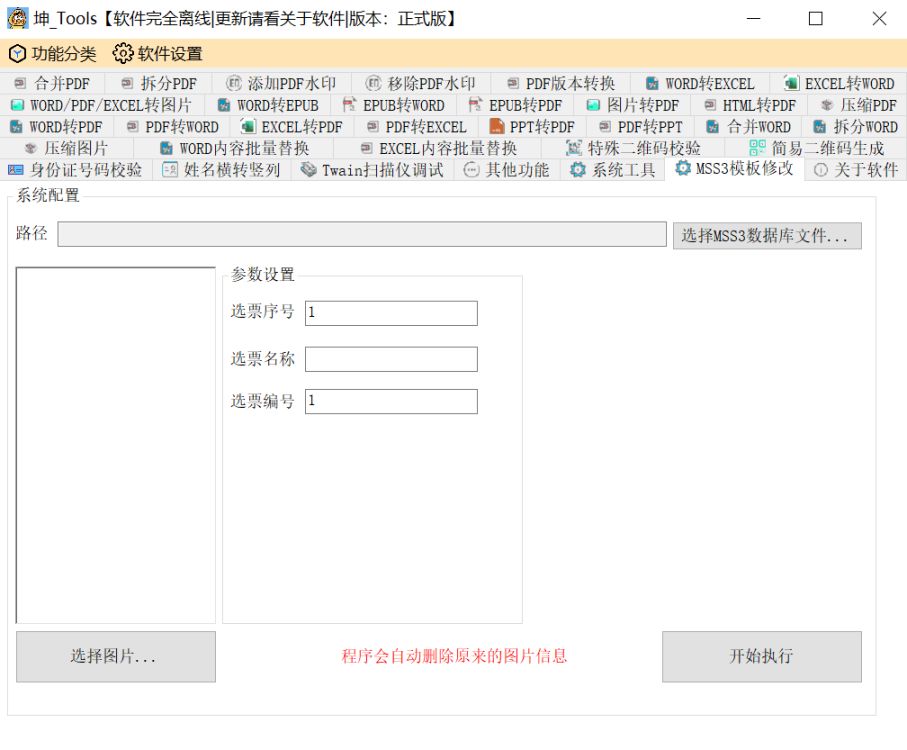Click the WORD/PDF/EXCEL转图片 tab icon
Viewport: 907px width, 750px height.
tap(17, 105)
